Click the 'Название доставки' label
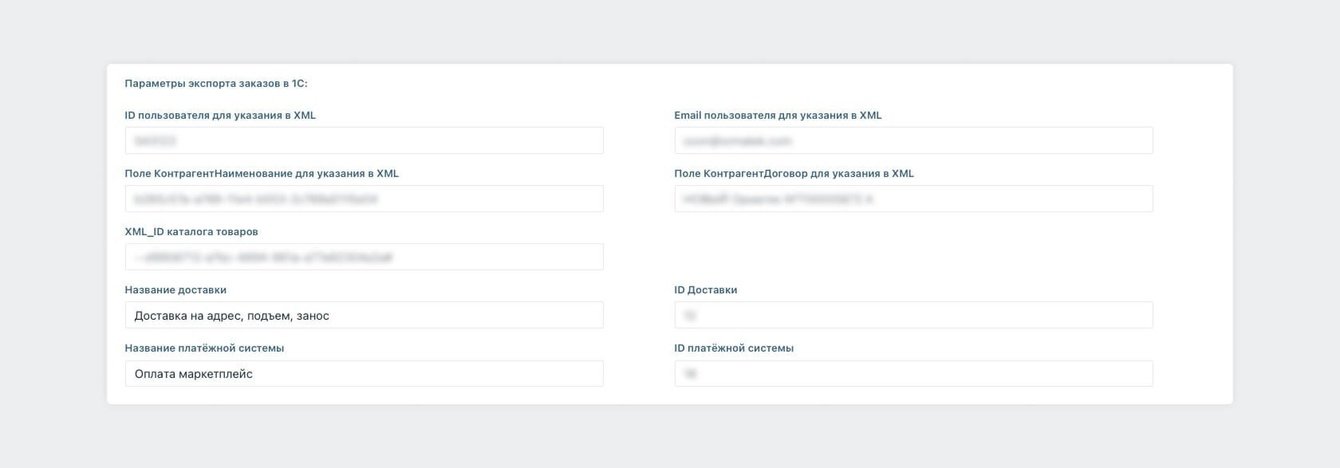The height and width of the screenshot is (468, 1340). pyautogui.click(x=175, y=290)
